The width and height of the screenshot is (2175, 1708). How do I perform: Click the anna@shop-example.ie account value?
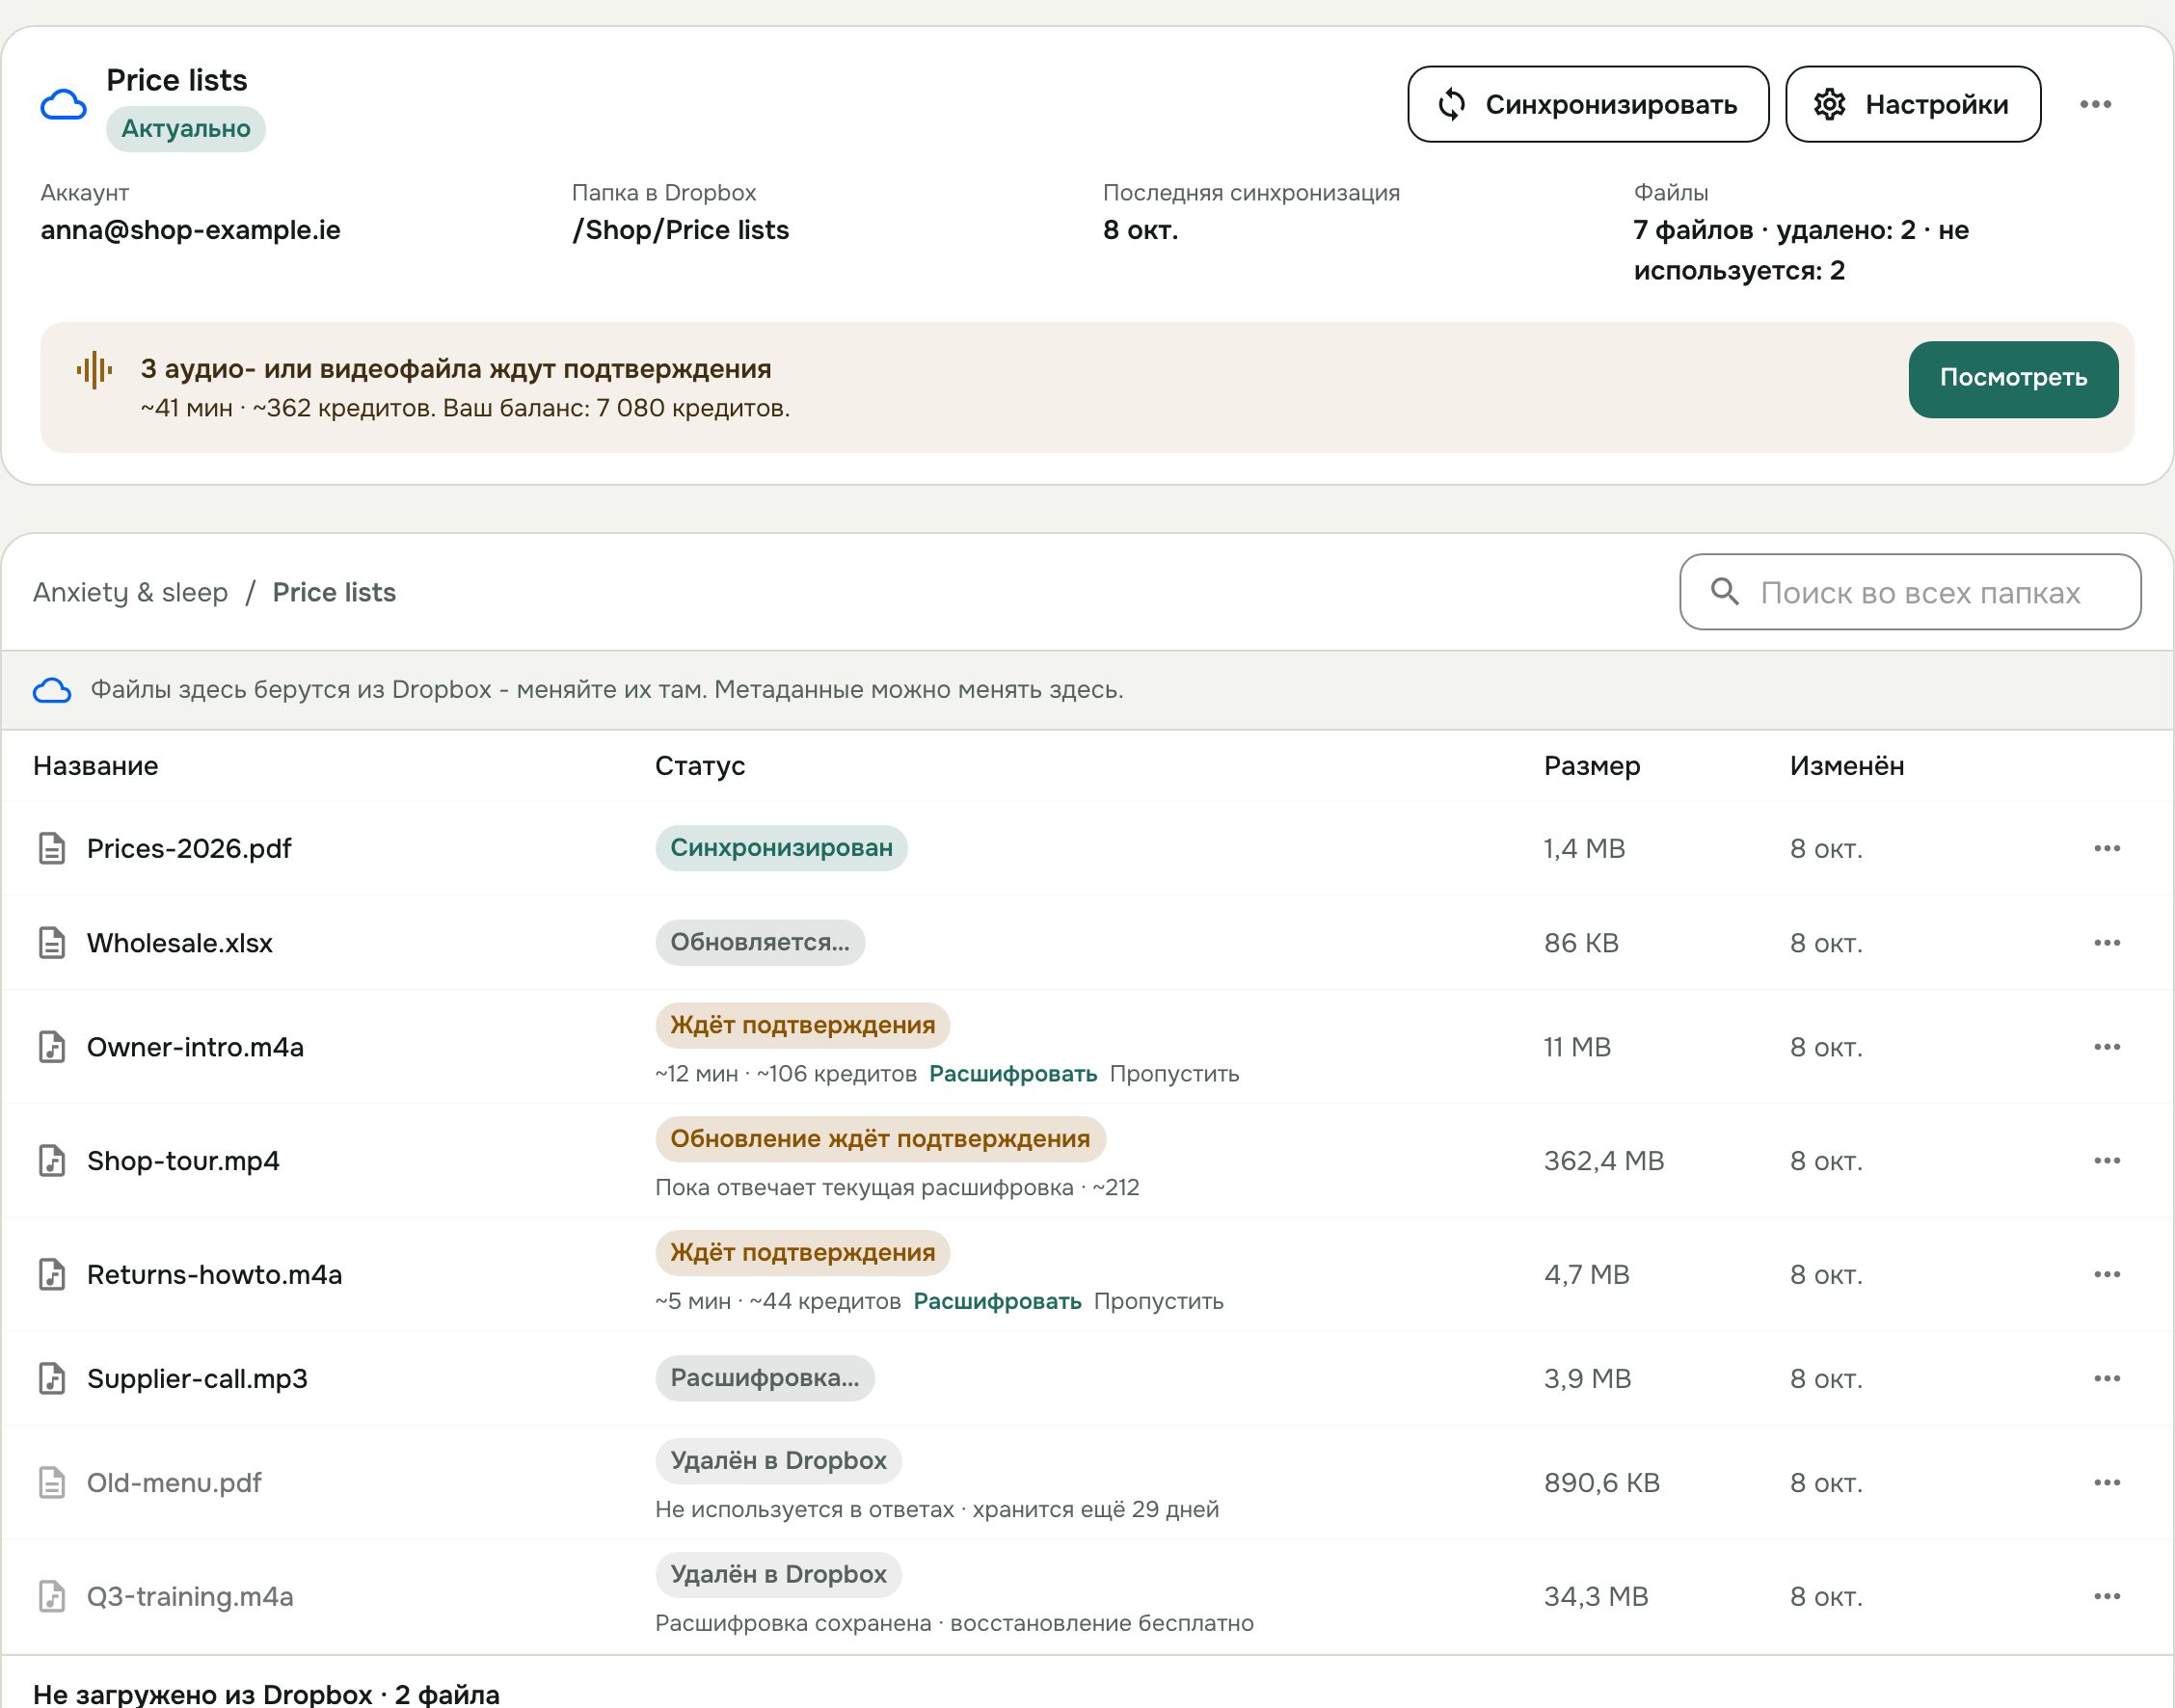[x=190, y=230]
